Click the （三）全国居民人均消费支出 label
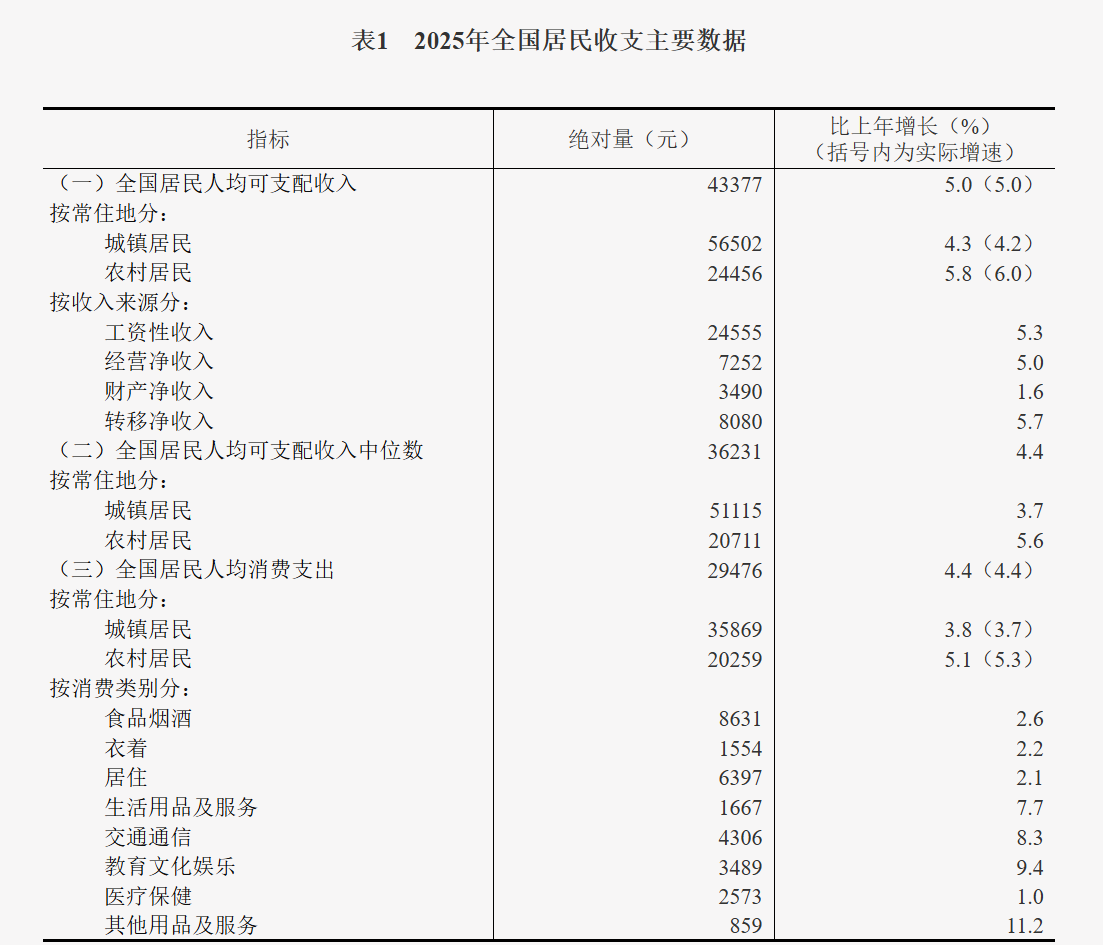This screenshot has width=1103, height=945. click(193, 569)
